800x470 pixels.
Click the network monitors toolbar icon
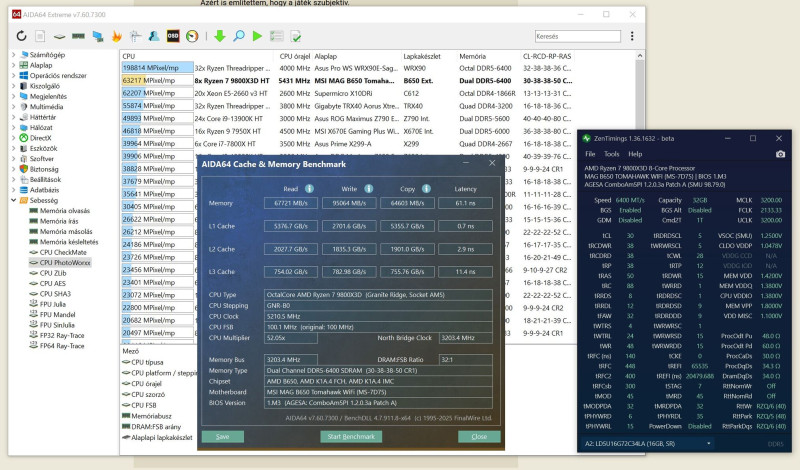pos(97,36)
